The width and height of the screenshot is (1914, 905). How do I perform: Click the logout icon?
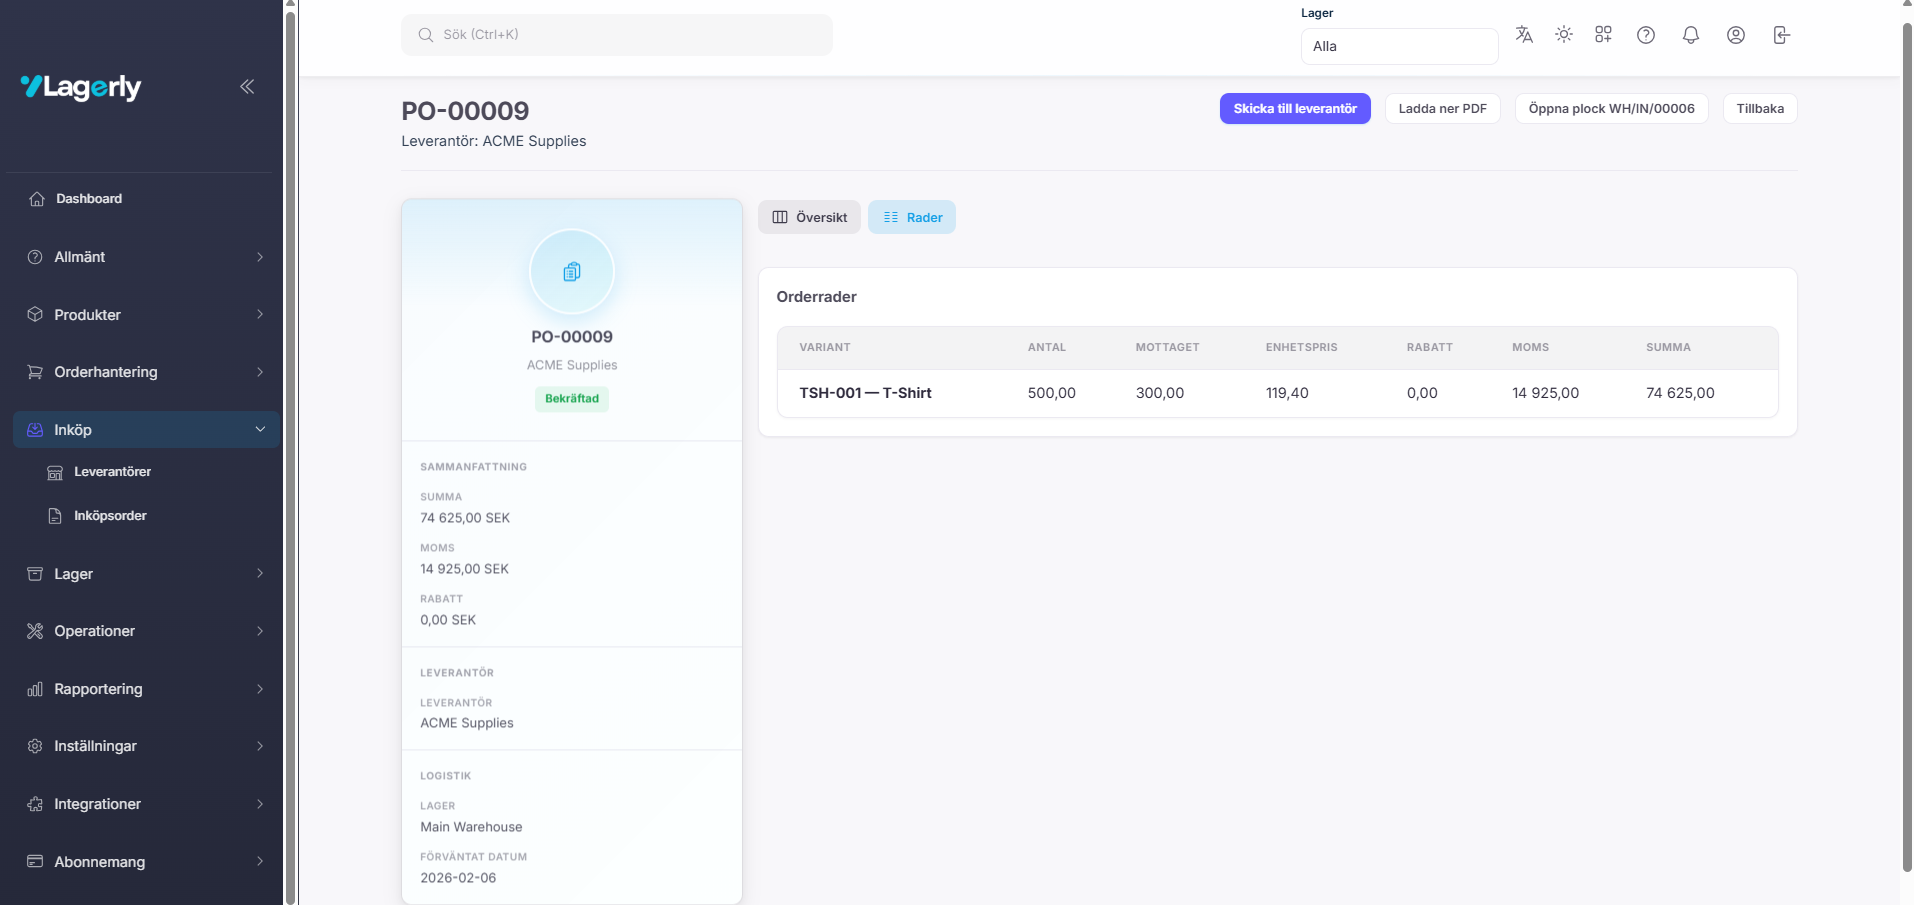coord(1781,35)
